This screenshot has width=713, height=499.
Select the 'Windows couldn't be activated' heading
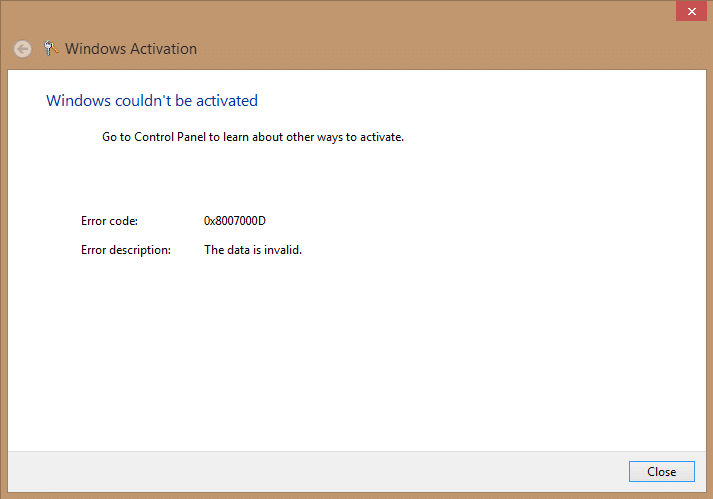(x=152, y=101)
